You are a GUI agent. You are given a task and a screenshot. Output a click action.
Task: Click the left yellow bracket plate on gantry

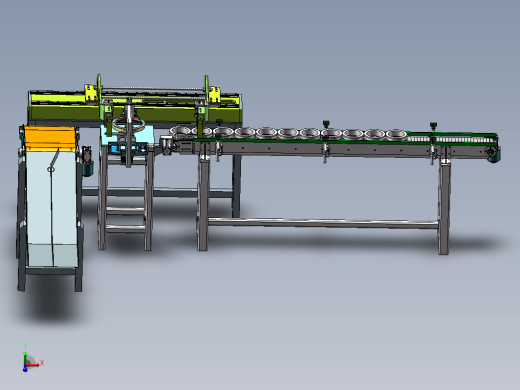pos(90,92)
